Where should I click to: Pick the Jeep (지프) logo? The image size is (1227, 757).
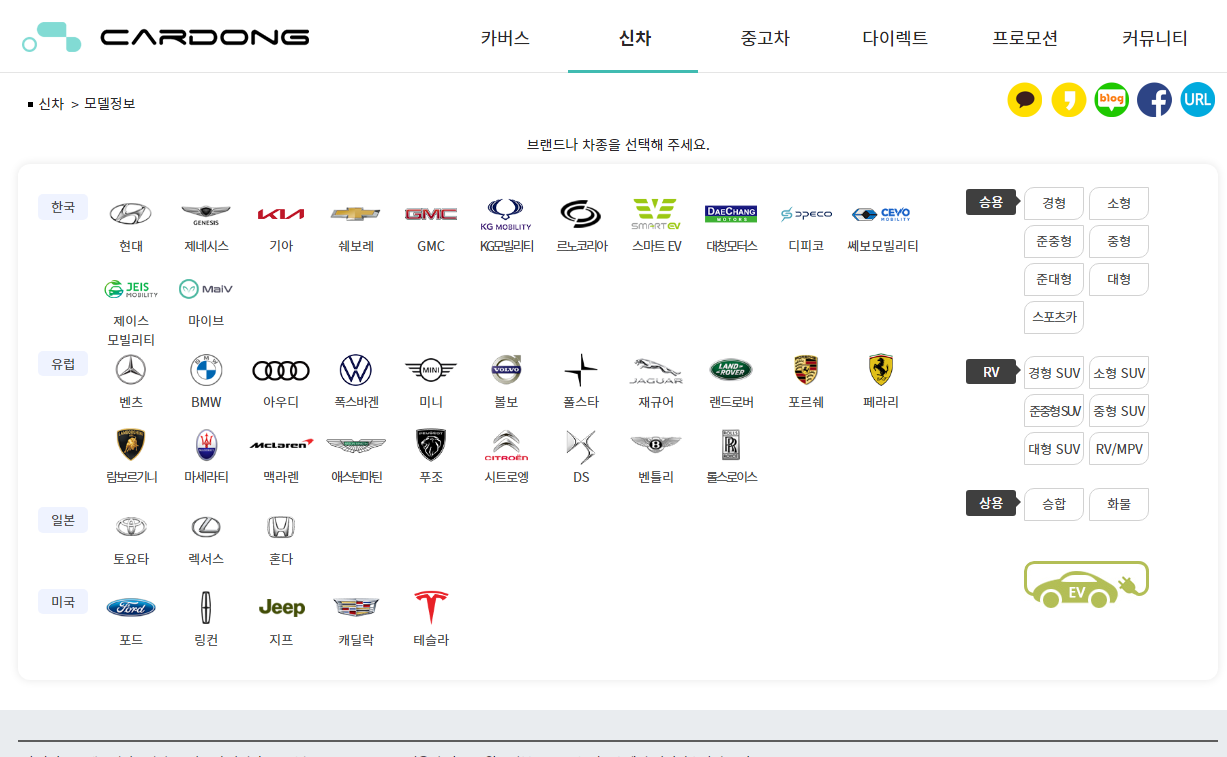(x=281, y=607)
